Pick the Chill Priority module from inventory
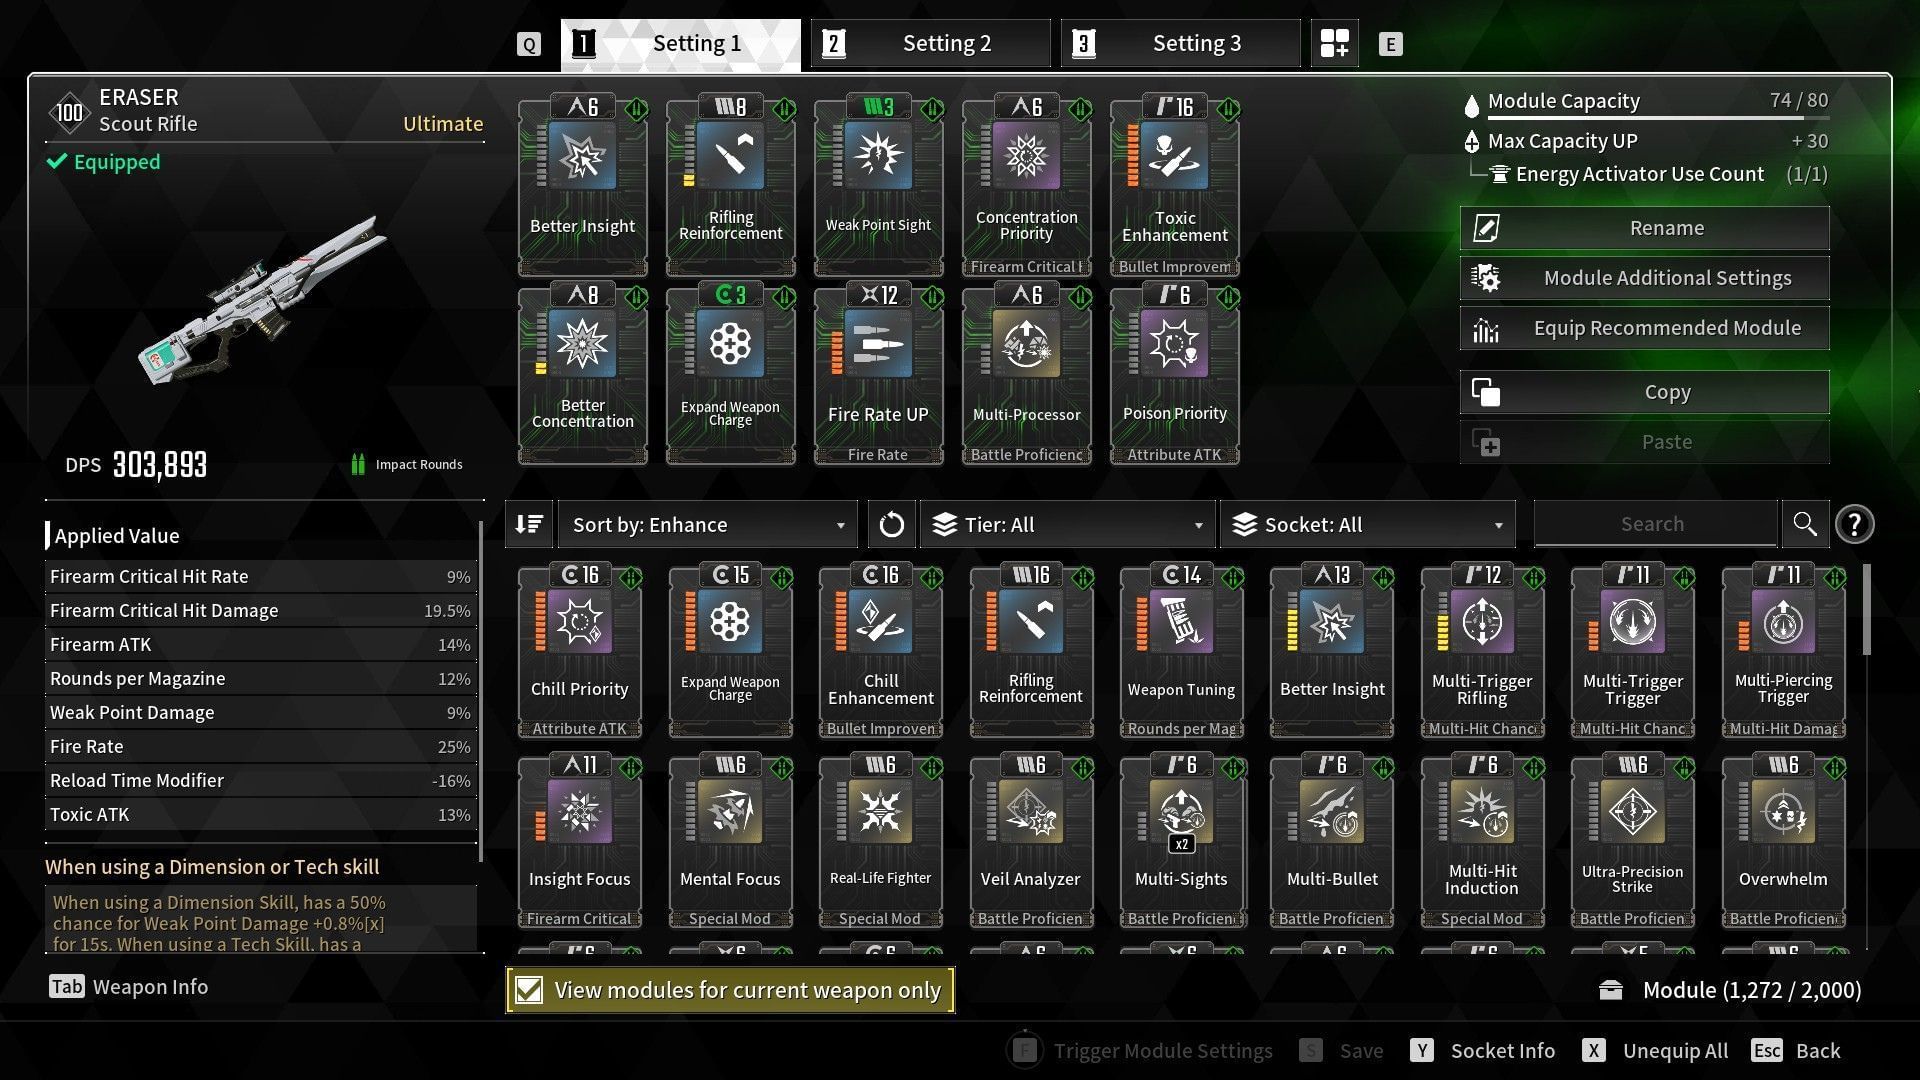Screen dimensions: 1920x1080 [x=580, y=651]
